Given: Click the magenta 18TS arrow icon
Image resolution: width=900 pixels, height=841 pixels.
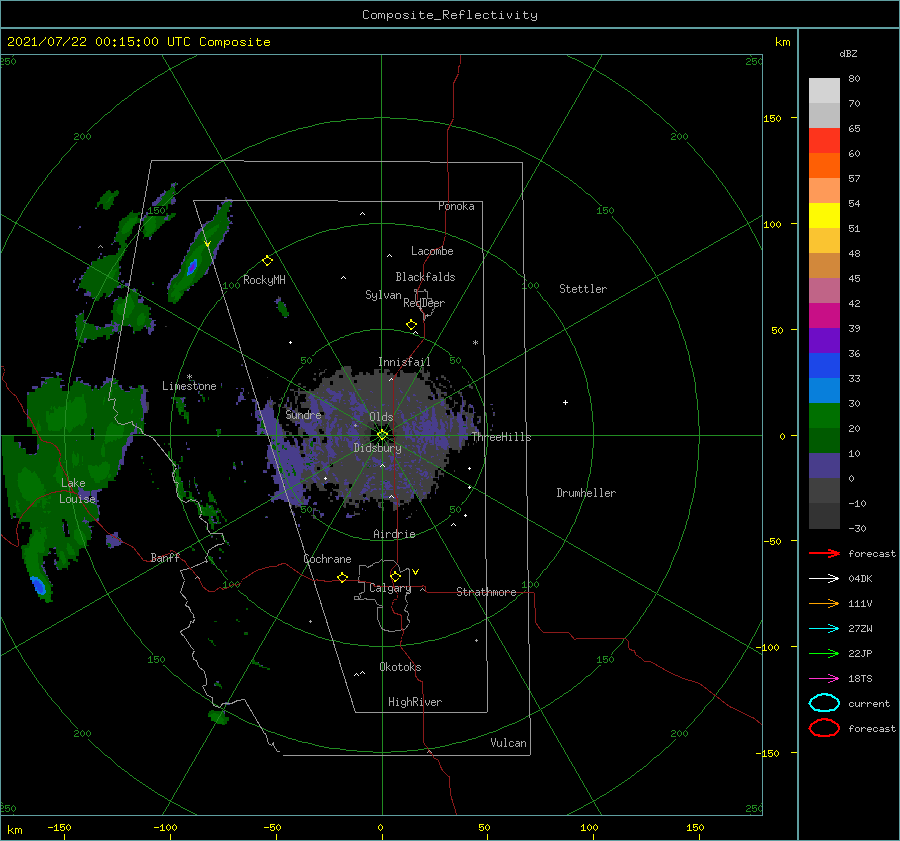Looking at the screenshot, I should point(824,679).
